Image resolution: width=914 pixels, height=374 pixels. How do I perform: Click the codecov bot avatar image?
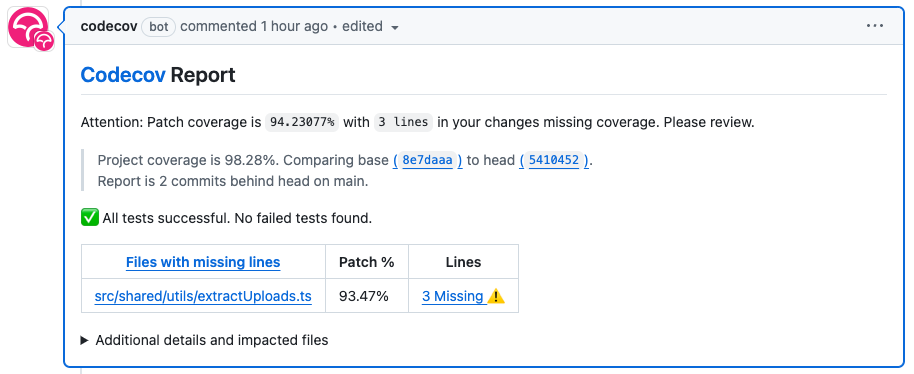27,27
